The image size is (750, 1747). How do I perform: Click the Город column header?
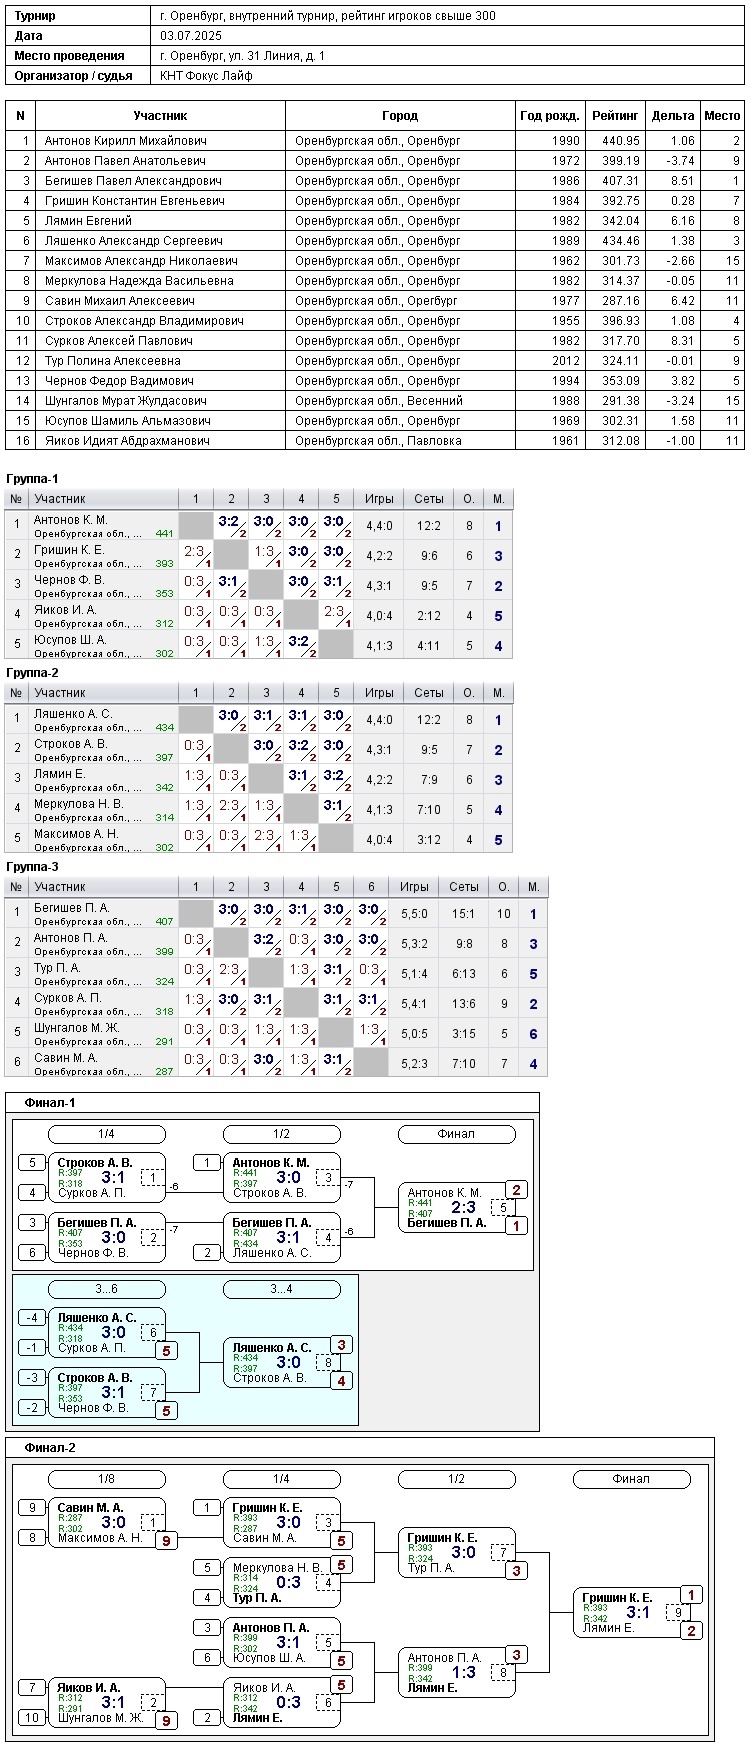coord(400,116)
